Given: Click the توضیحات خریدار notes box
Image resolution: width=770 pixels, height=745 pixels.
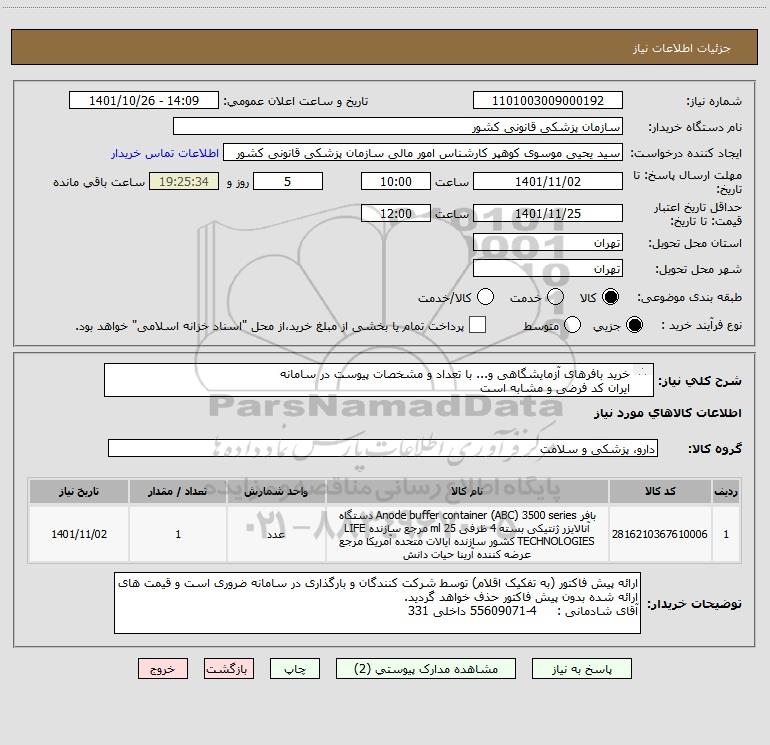Looking at the screenshot, I should pyautogui.click(x=377, y=603).
